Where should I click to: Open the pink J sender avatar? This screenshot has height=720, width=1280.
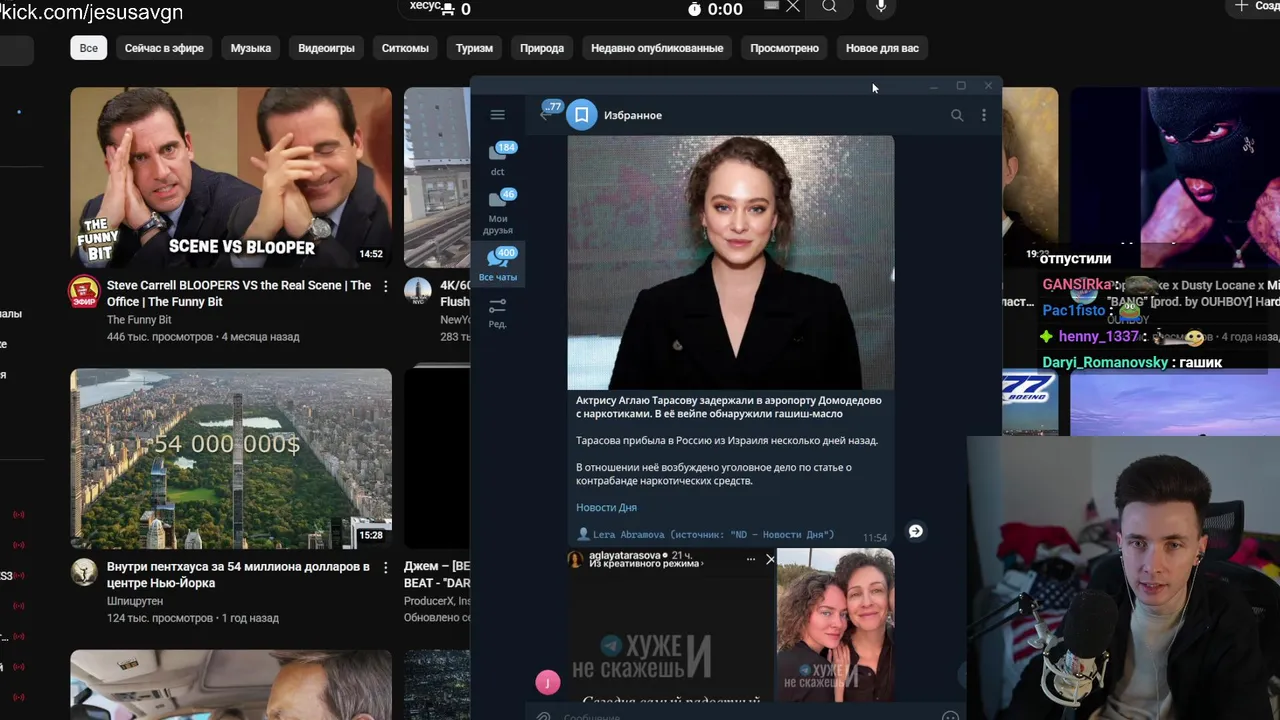(548, 682)
